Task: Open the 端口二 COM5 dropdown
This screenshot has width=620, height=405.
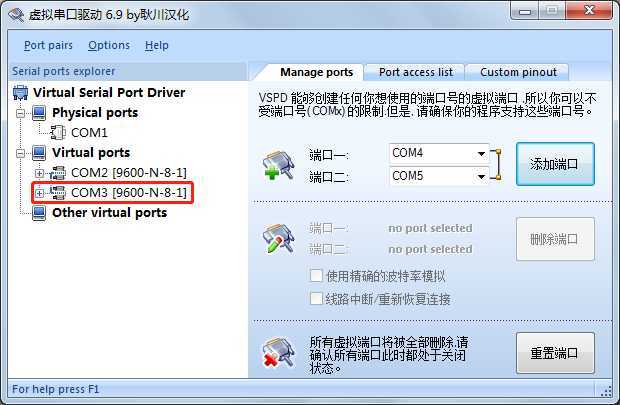Action: 481,176
